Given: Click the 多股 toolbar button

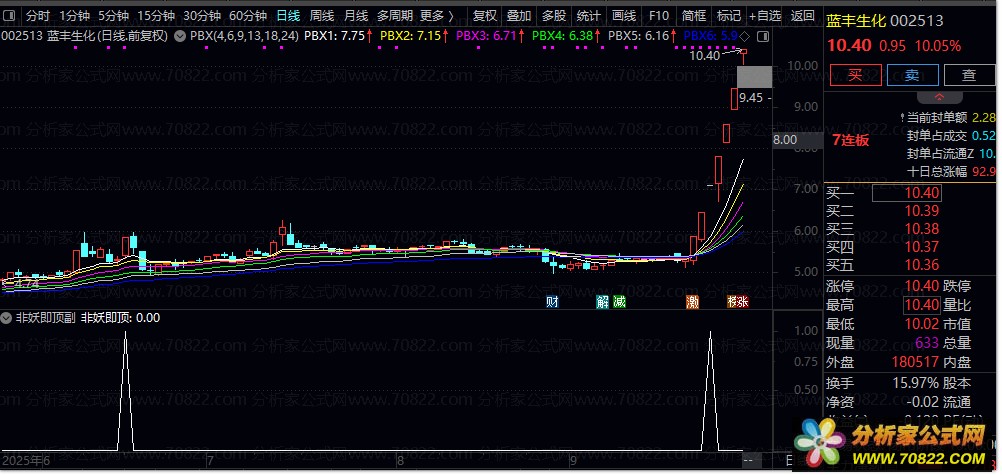Looking at the screenshot, I should click(553, 16).
